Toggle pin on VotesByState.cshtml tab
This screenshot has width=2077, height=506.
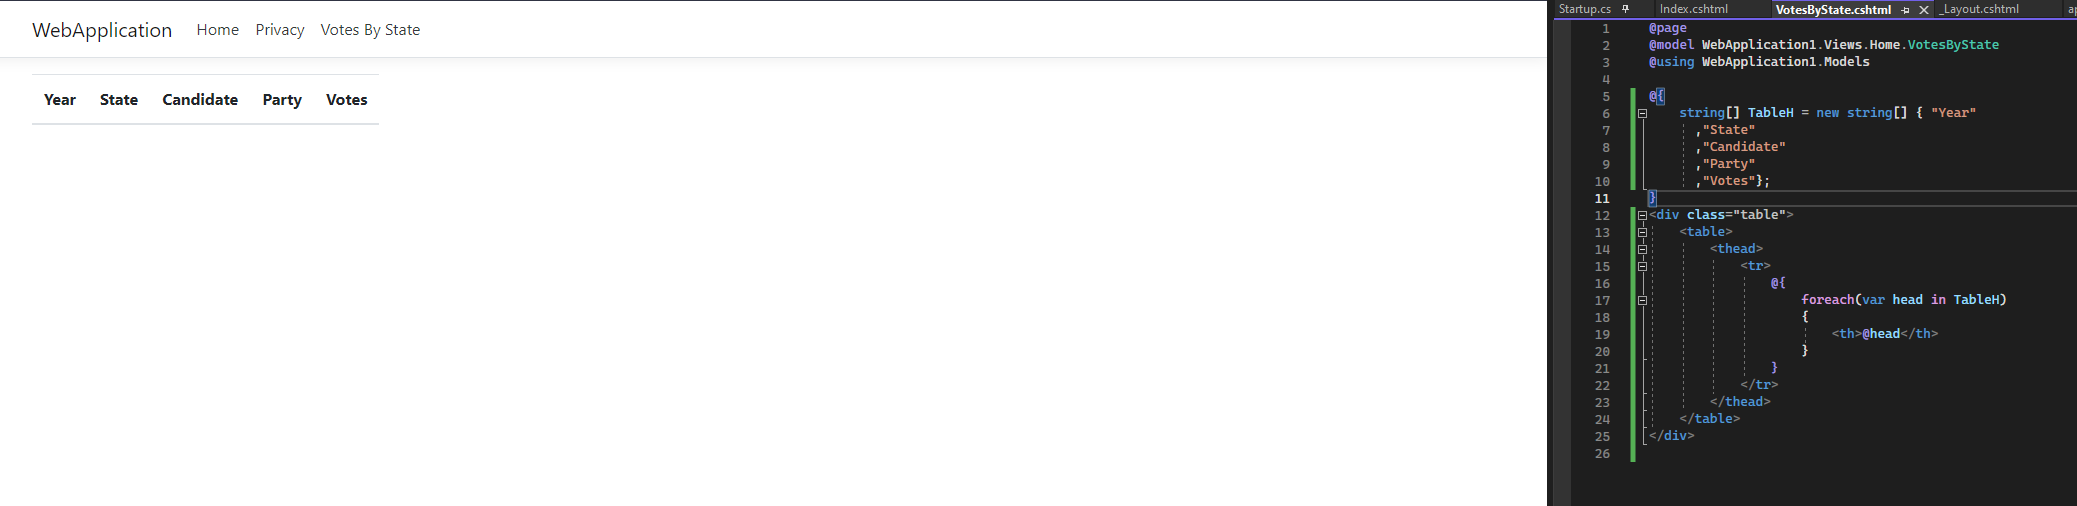[1905, 10]
